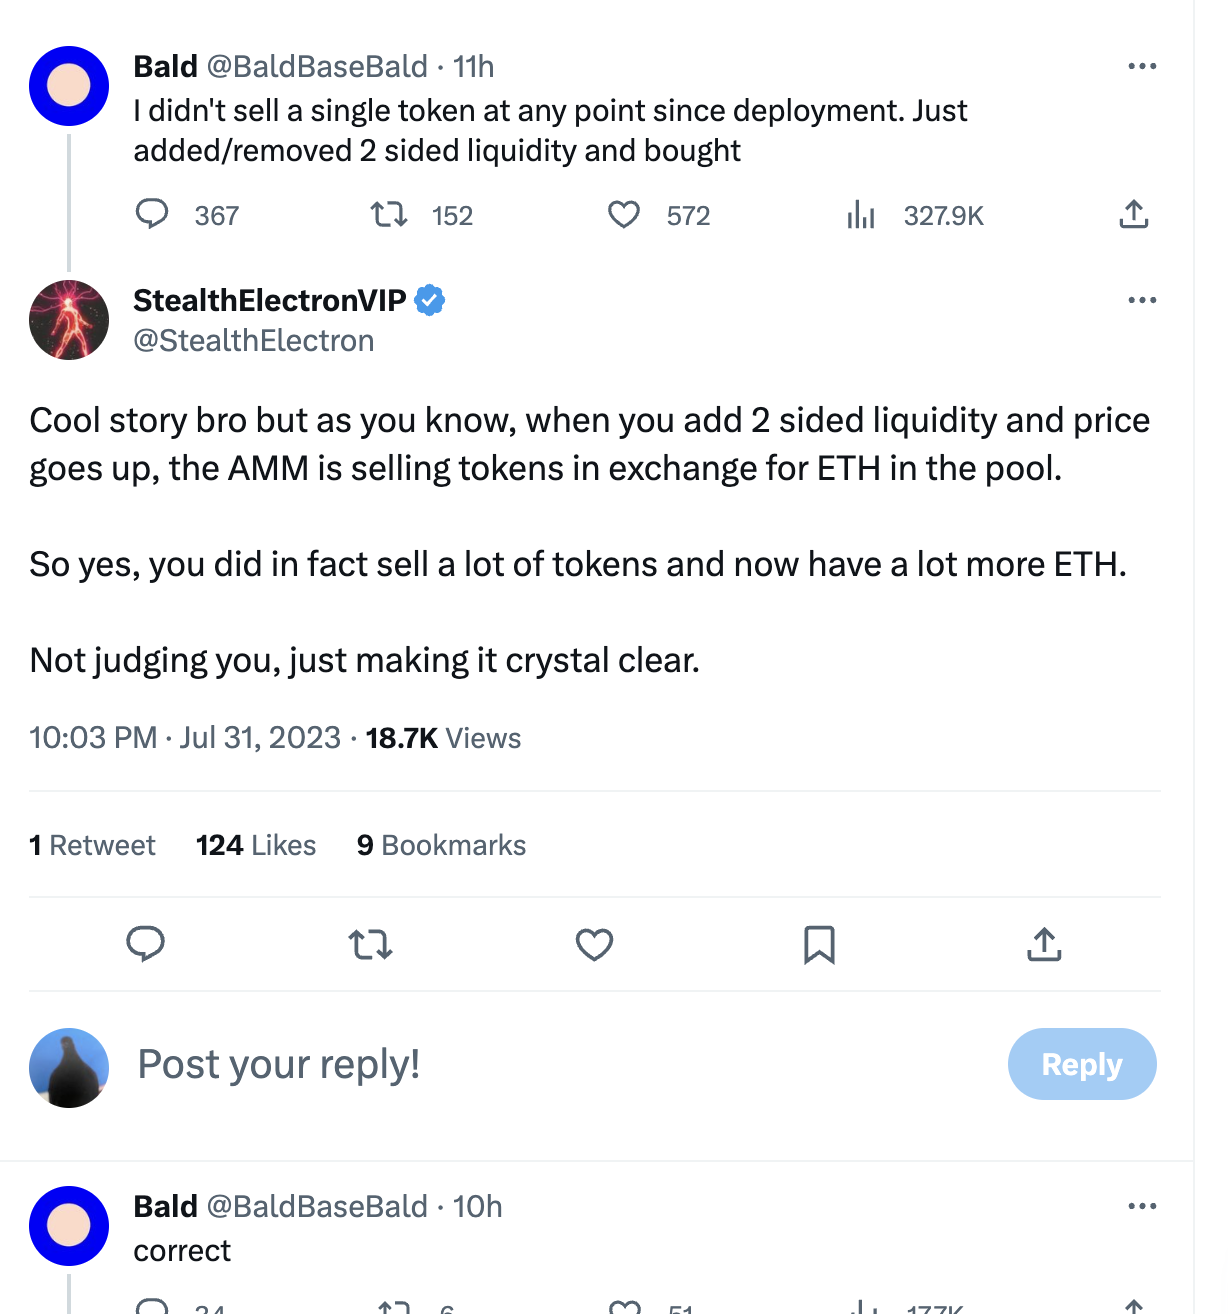The height and width of the screenshot is (1314, 1228).
Task: Open more options on Bald's first tweet
Action: [x=1141, y=66]
